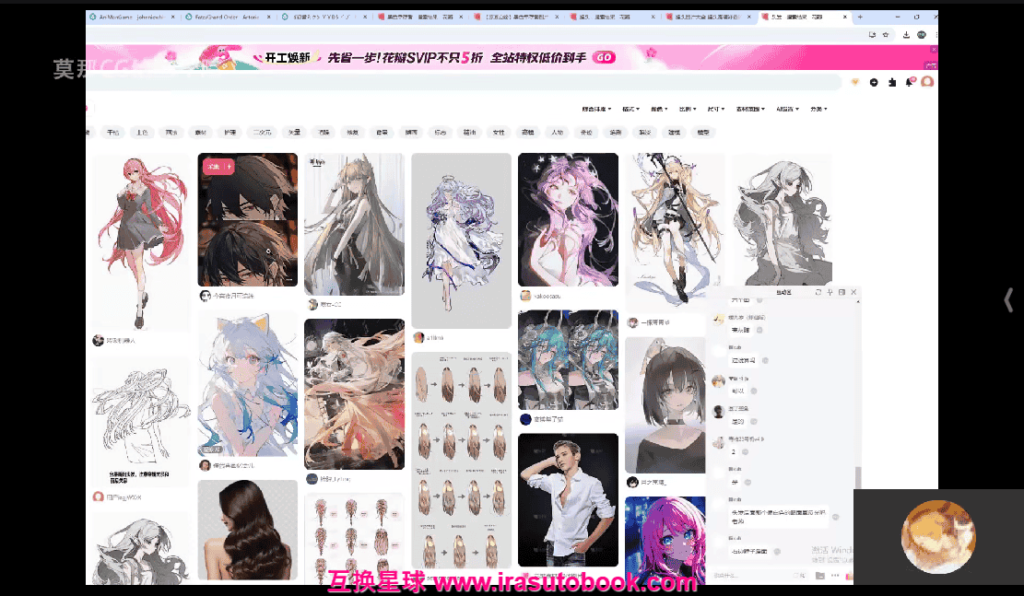Open the author name under the dark-haired boys image
Viewport: 1024px width, 596px height.
(x=233, y=296)
